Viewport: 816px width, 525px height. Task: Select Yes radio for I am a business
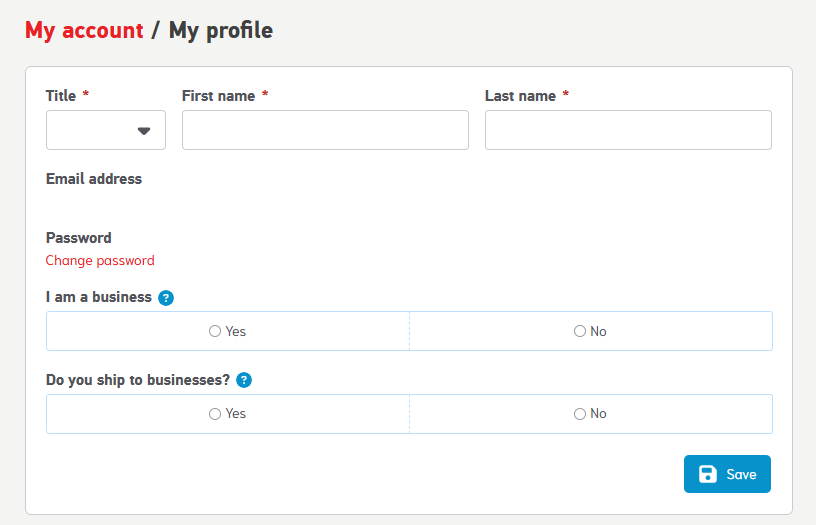[215, 331]
